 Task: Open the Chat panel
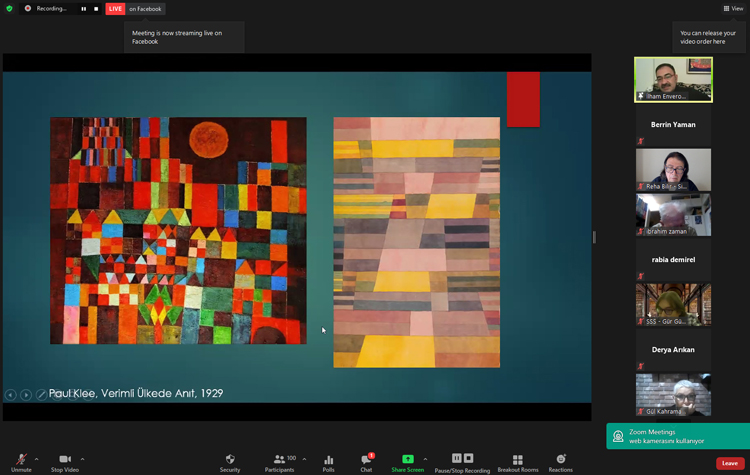pyautogui.click(x=366, y=460)
